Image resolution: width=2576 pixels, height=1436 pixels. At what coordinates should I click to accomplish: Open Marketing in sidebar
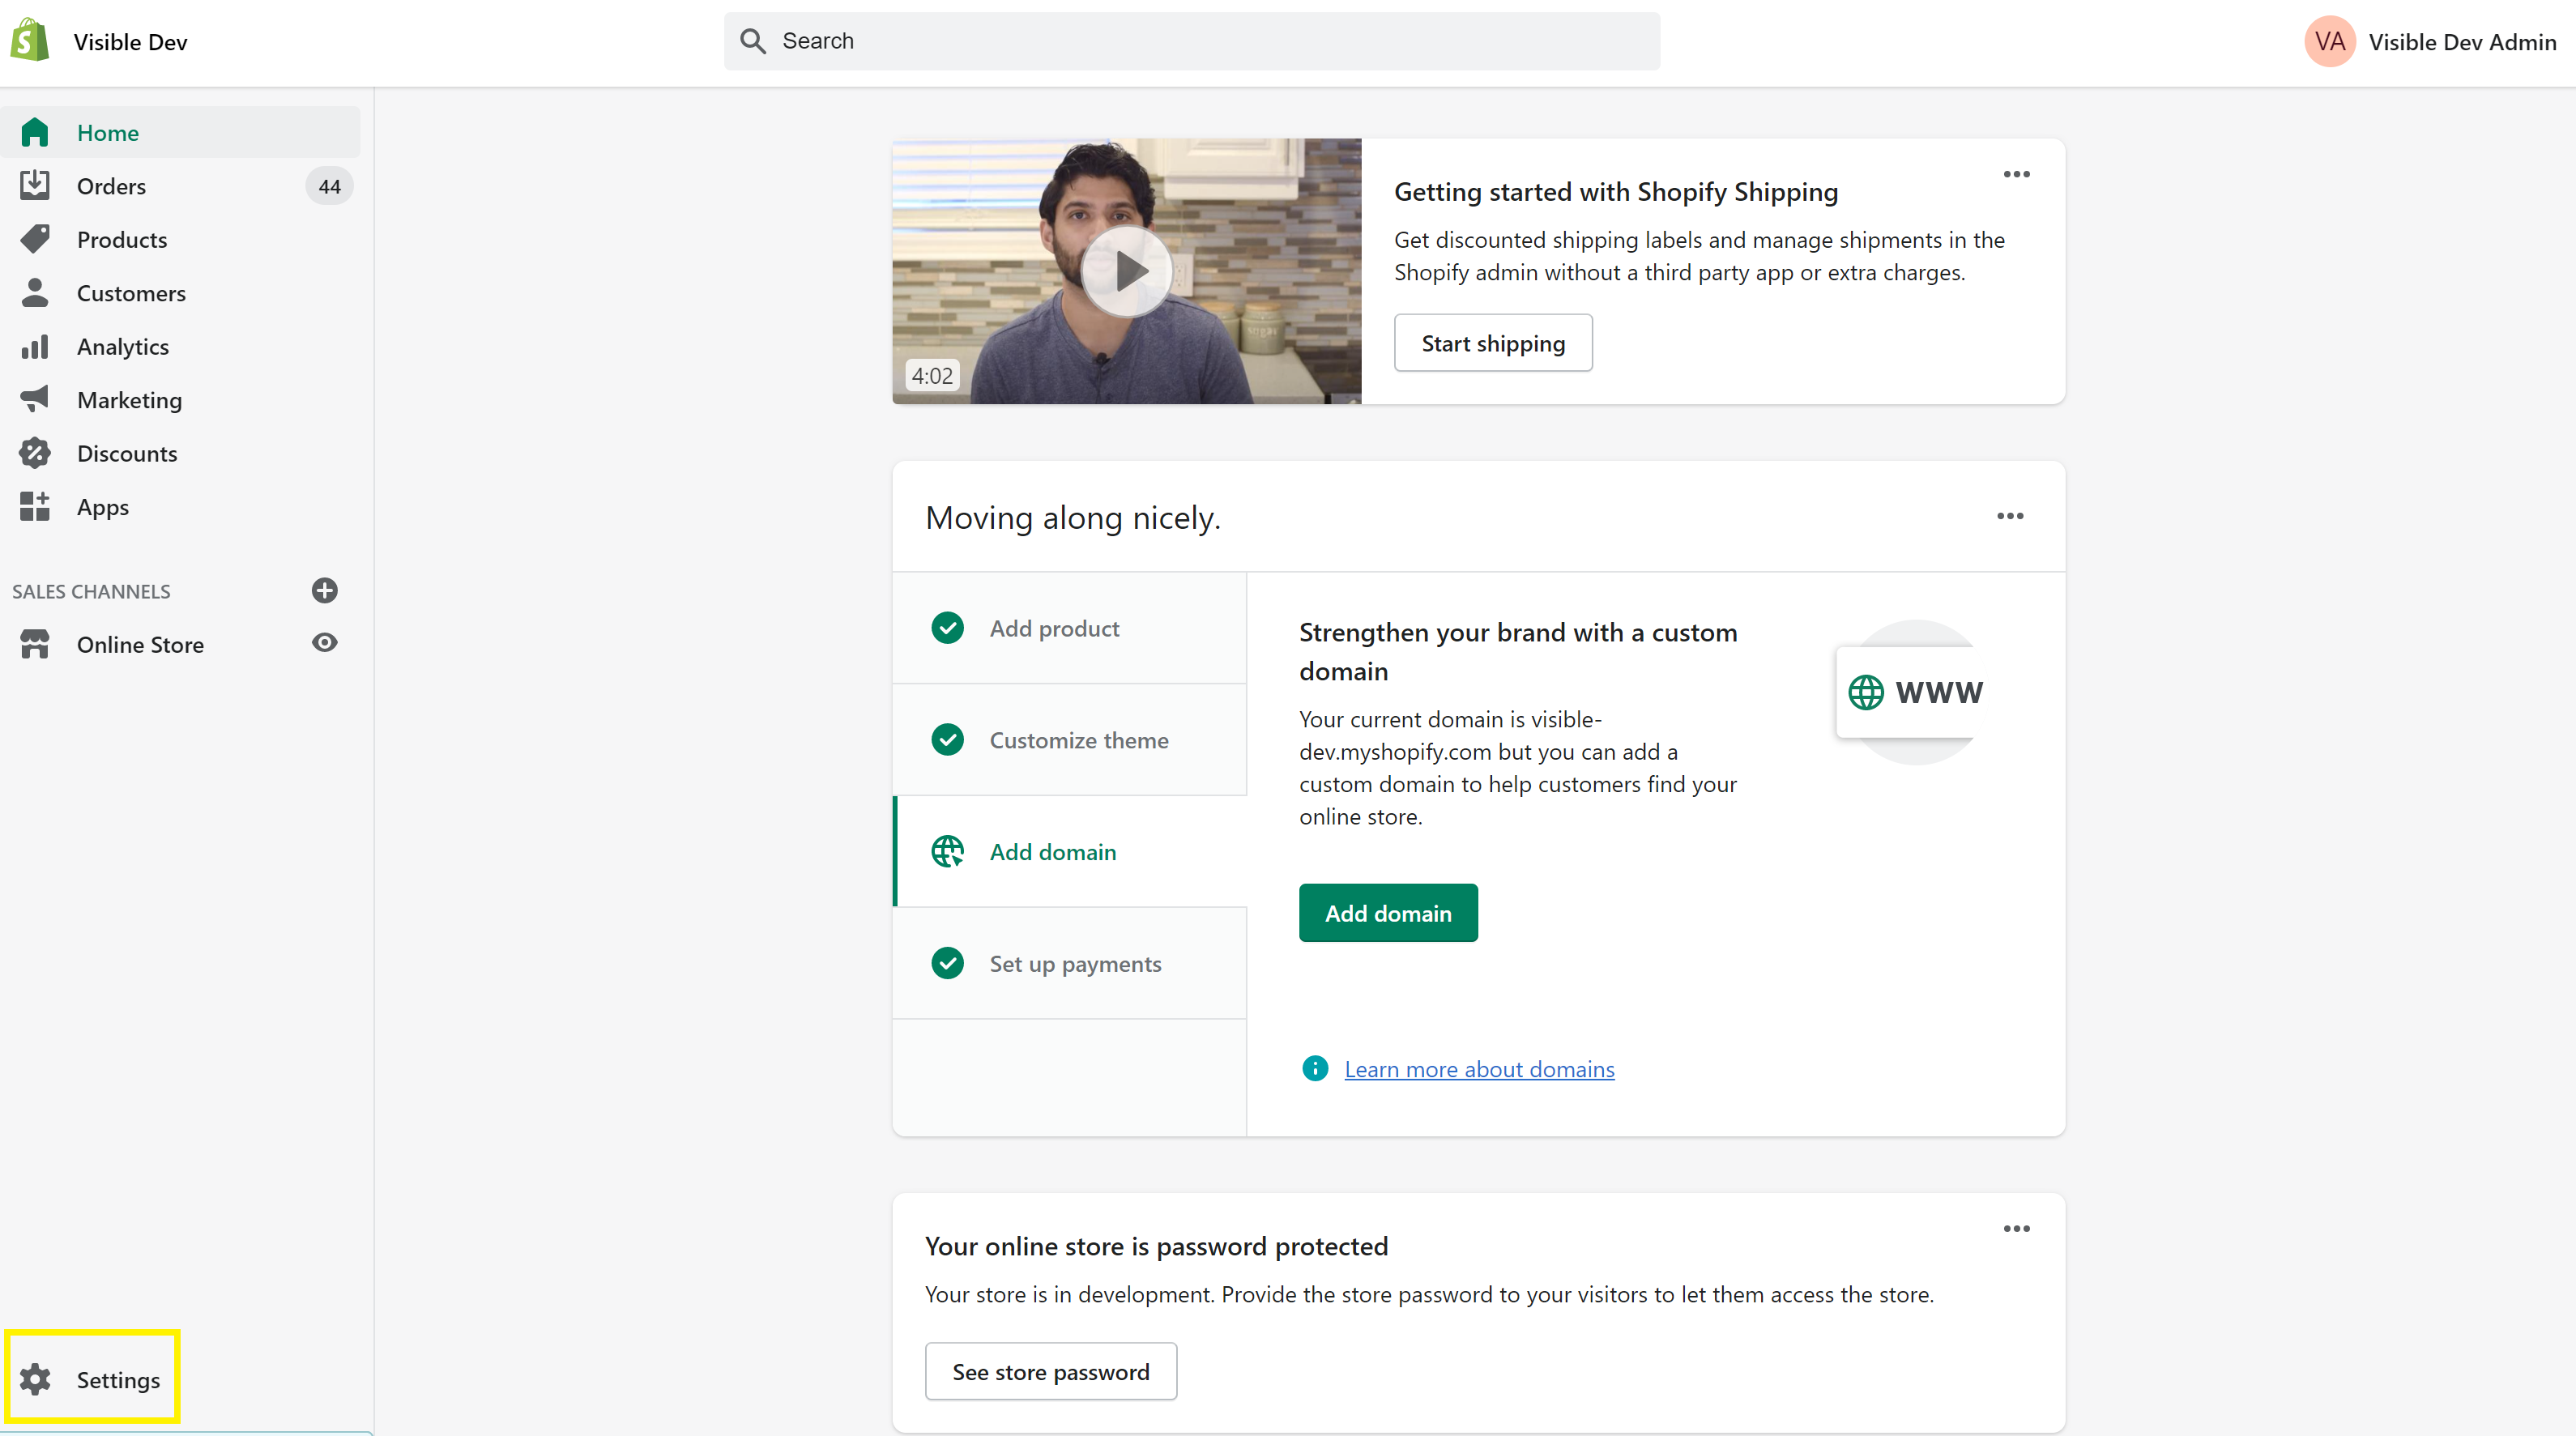[180, 399]
